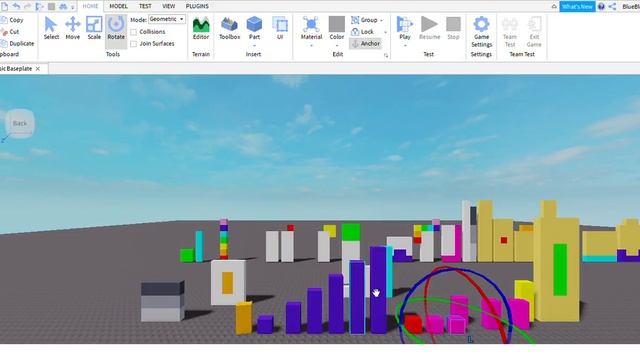The image size is (640, 360).
Task: Switch to the TEST ribbon tab
Action: tap(145, 6)
